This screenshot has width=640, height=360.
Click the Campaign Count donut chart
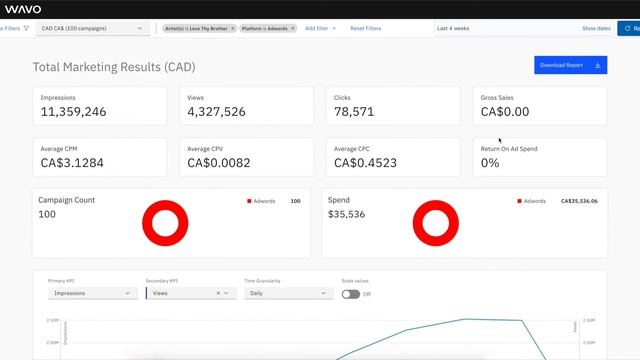click(x=165, y=223)
